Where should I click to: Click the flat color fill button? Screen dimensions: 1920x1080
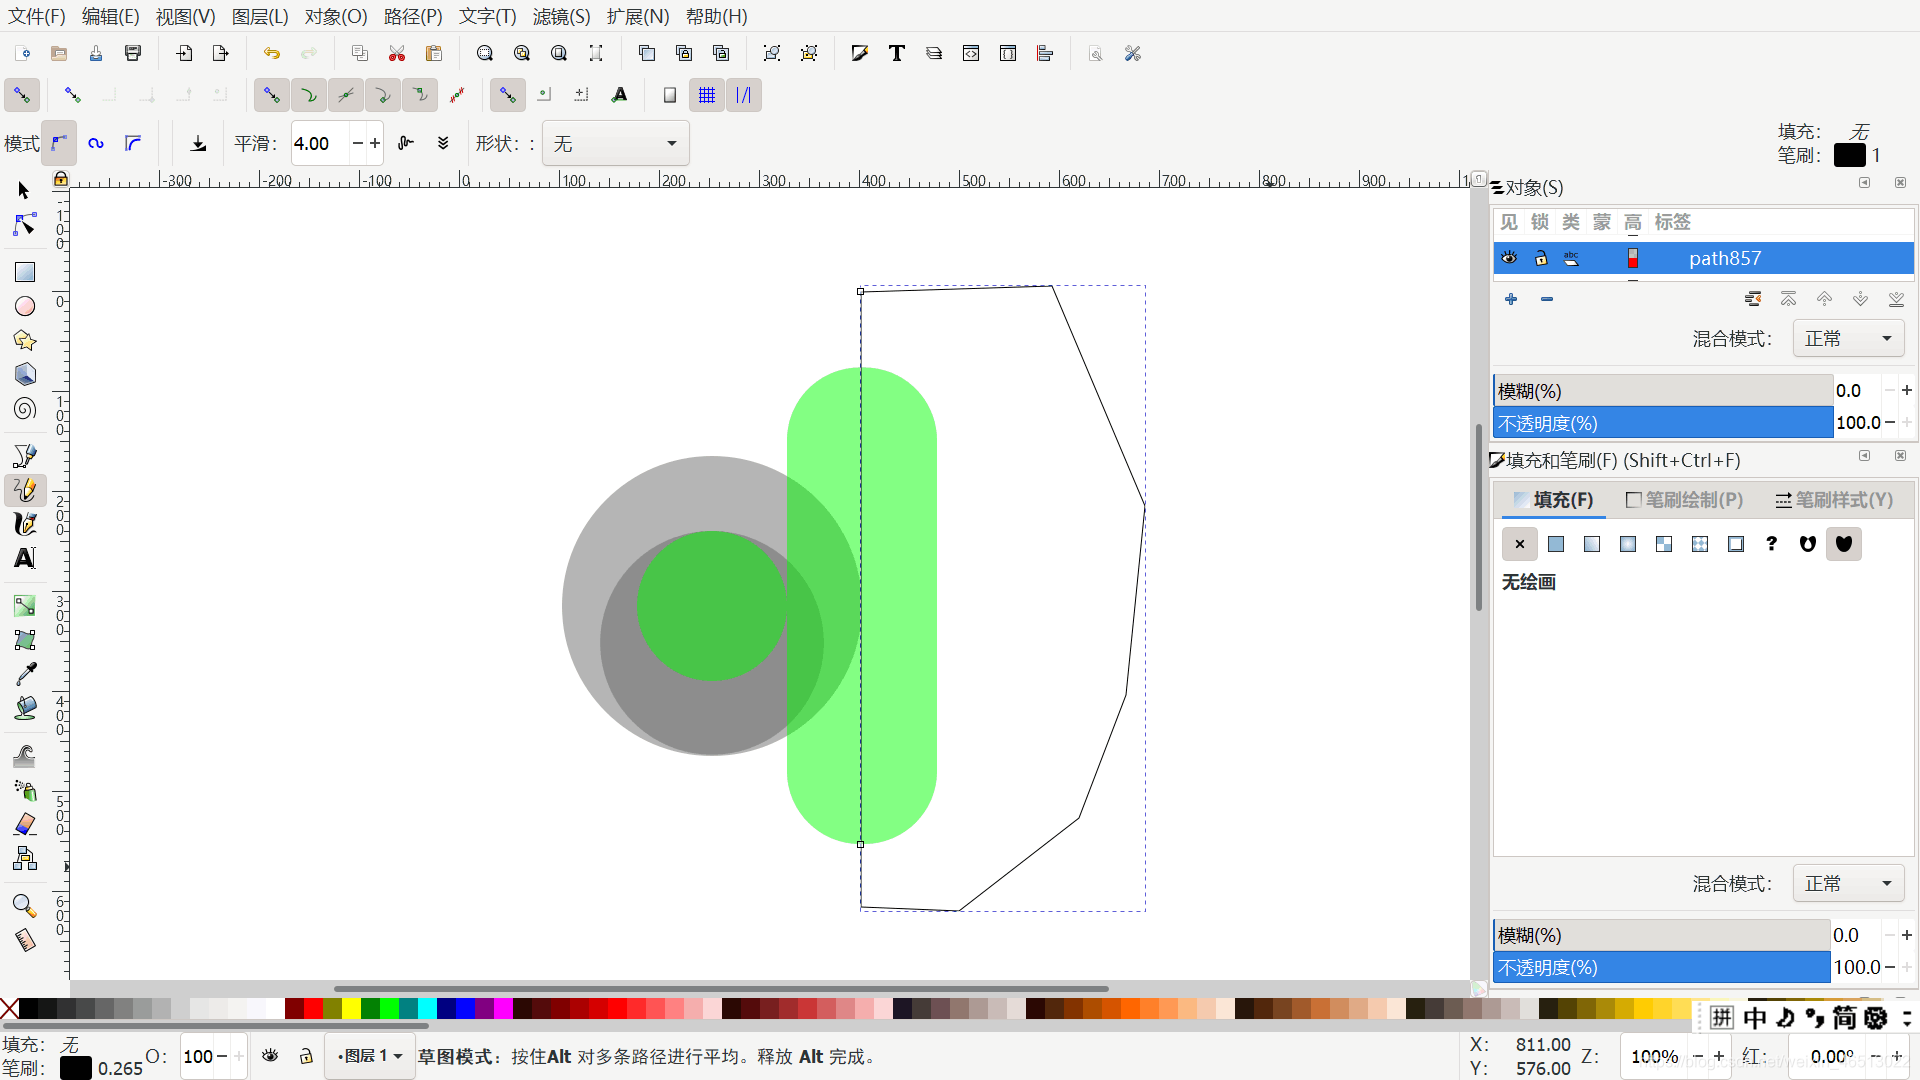click(x=1556, y=544)
